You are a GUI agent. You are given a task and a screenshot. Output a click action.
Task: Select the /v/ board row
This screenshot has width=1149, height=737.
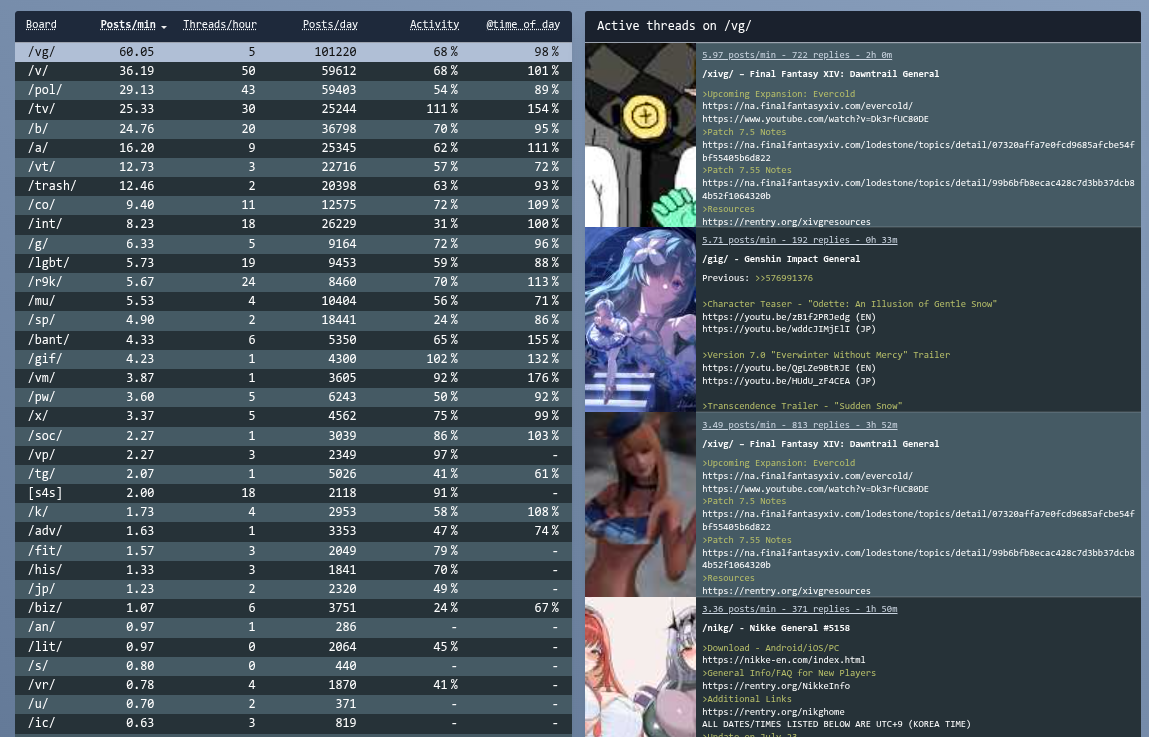[293, 71]
